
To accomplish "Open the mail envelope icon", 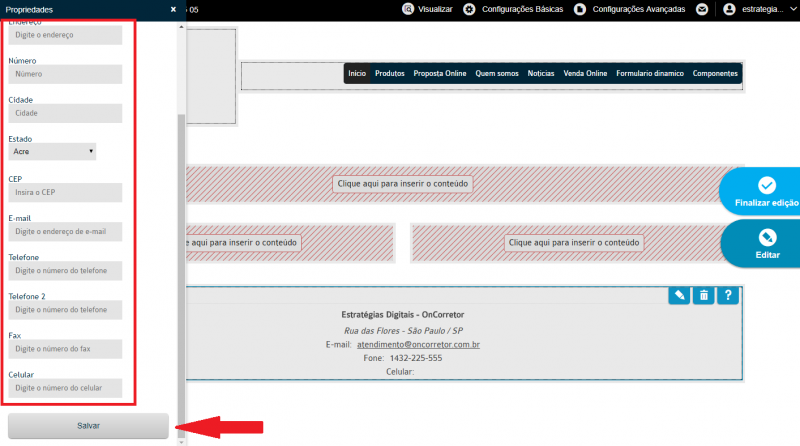I will tap(702, 9).
